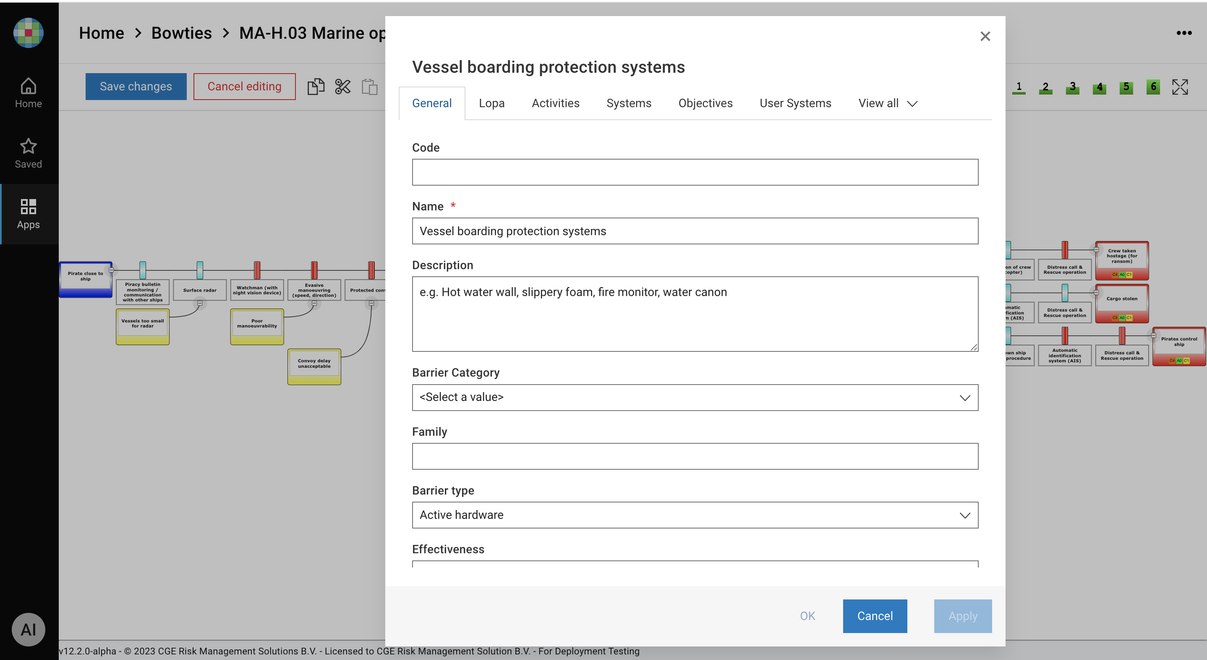The width and height of the screenshot is (1207, 660).
Task: Select diagram level 1 button
Action: coord(1019,87)
